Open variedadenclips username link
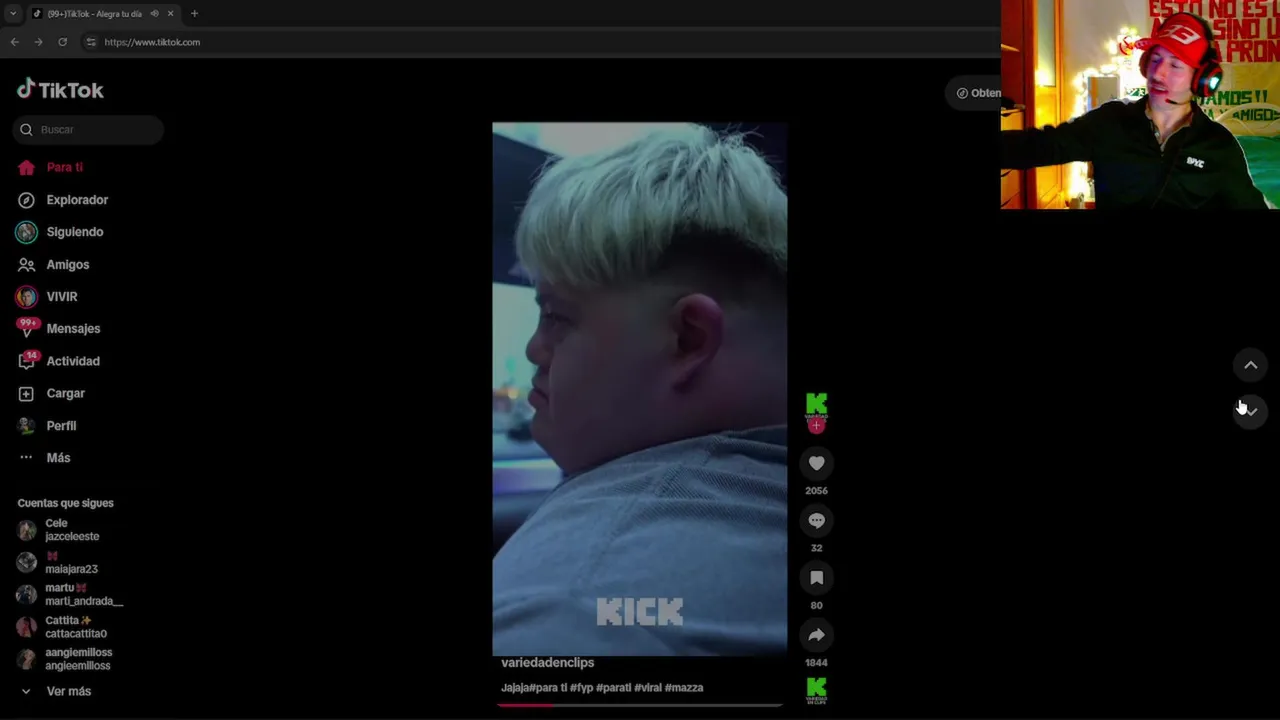This screenshot has height=720, width=1280. [x=547, y=663]
